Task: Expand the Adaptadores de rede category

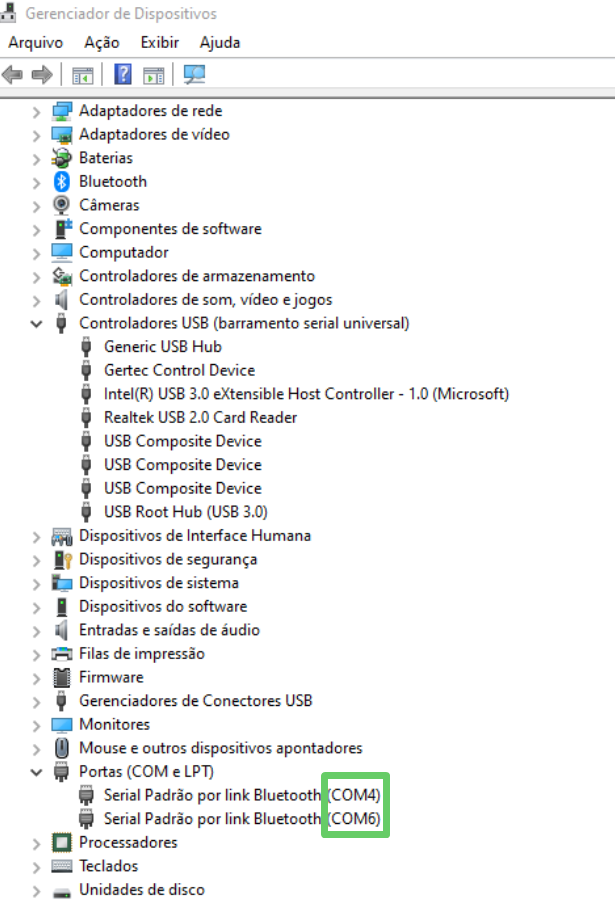Action: point(36,111)
